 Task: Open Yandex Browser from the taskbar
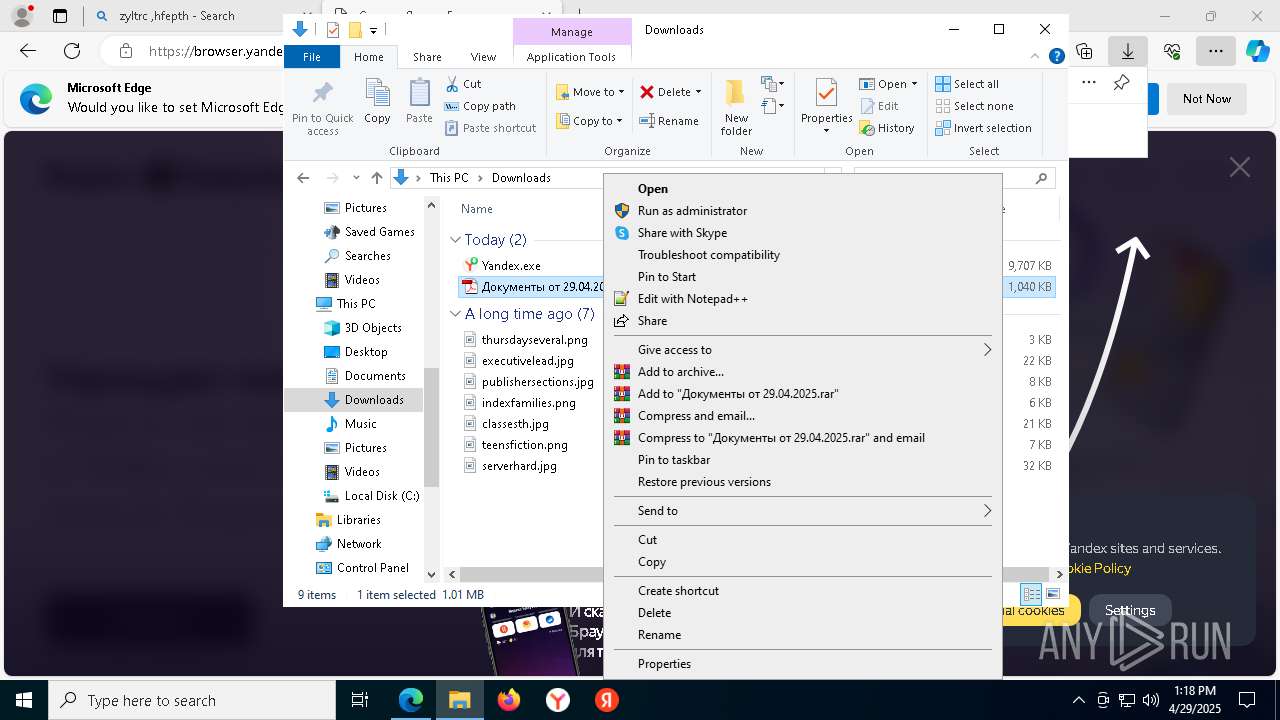(558, 700)
